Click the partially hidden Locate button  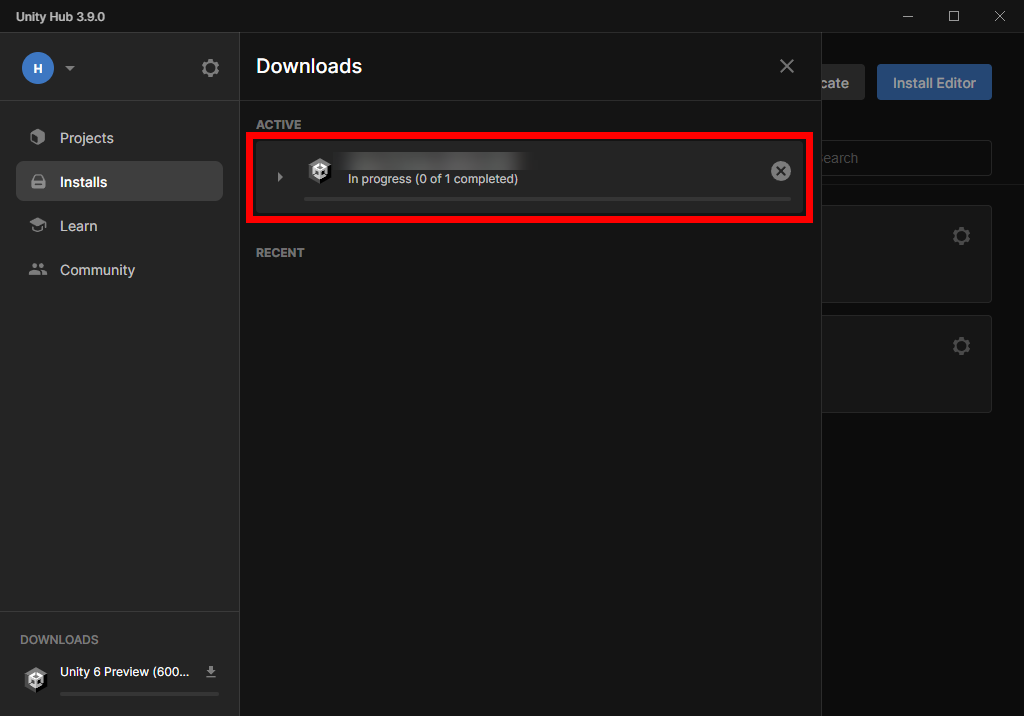[x=843, y=82]
